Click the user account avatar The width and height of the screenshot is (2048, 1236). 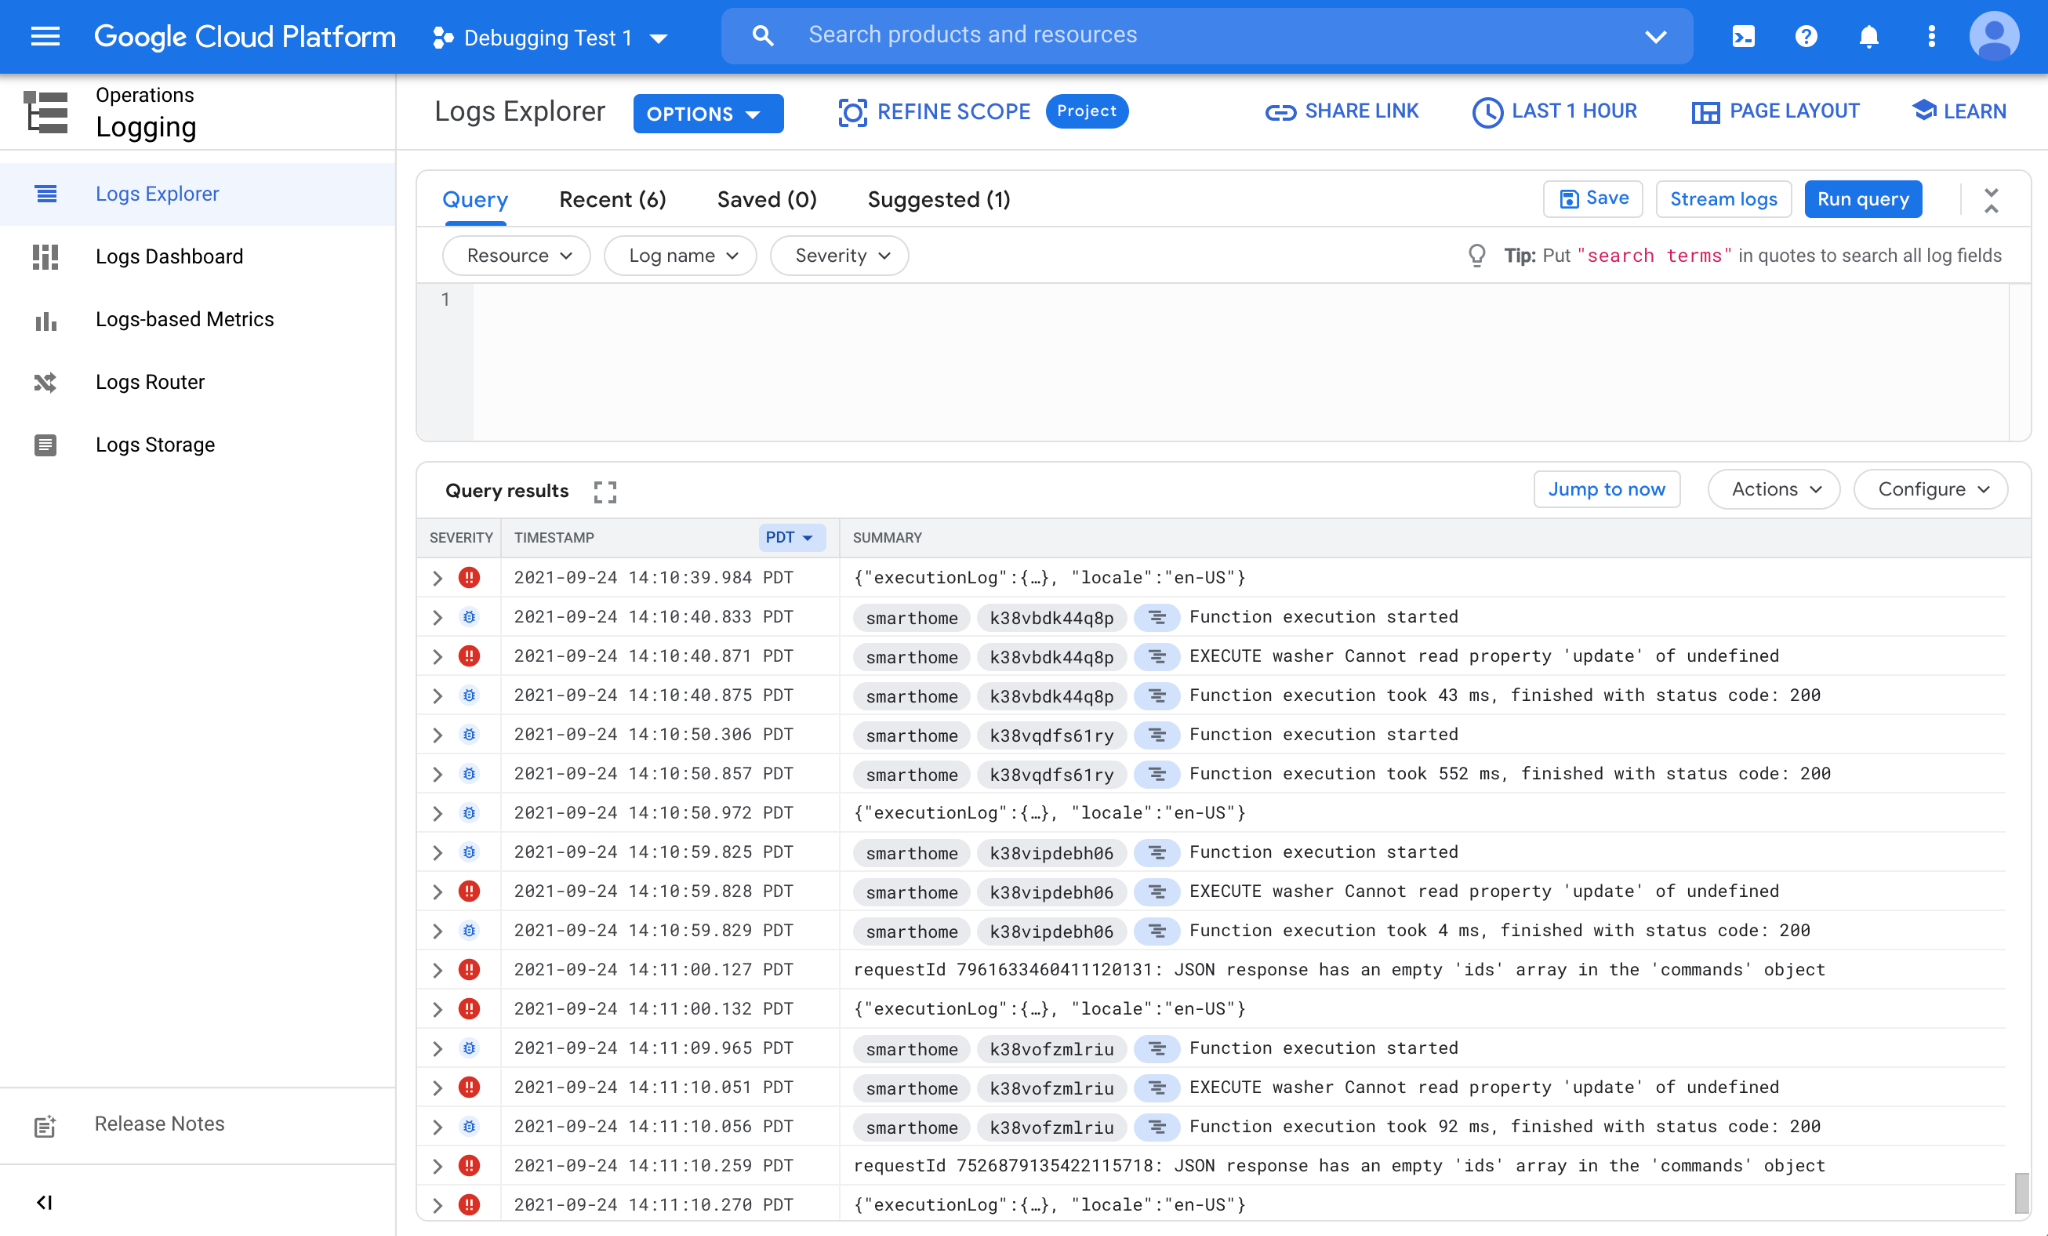coord(1994,37)
